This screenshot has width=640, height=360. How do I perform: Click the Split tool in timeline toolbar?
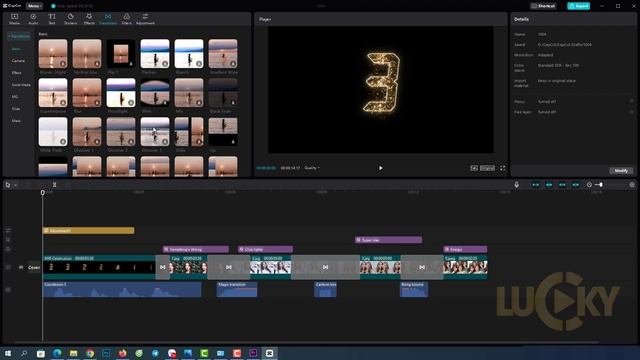(x=54, y=185)
